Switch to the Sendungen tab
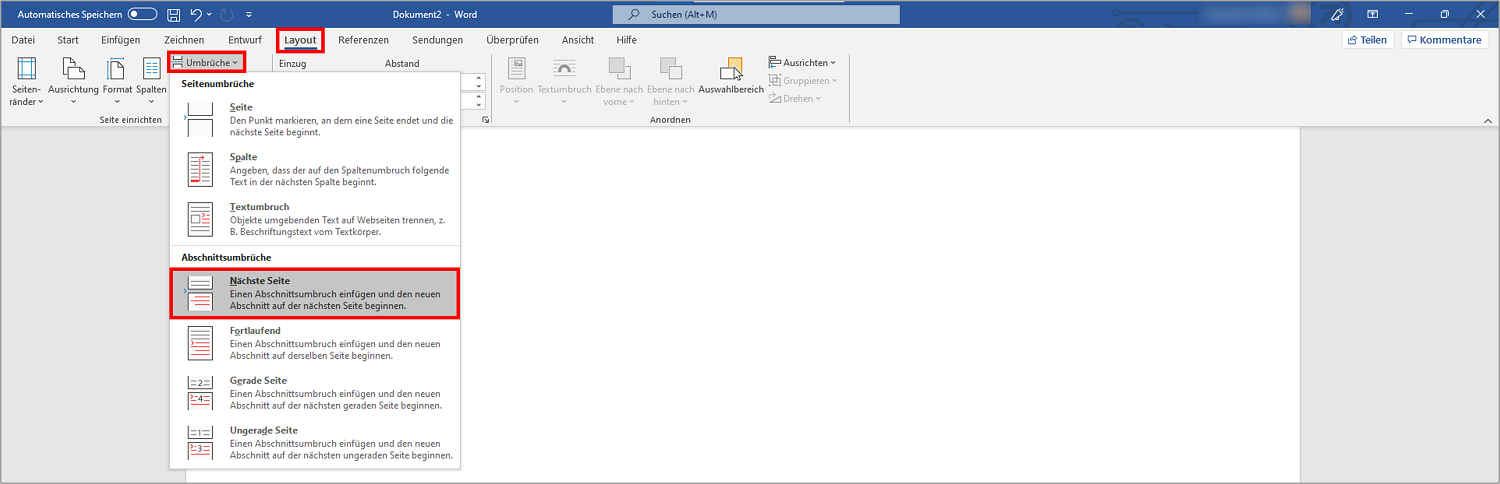This screenshot has height=484, width=1500. pyautogui.click(x=437, y=40)
